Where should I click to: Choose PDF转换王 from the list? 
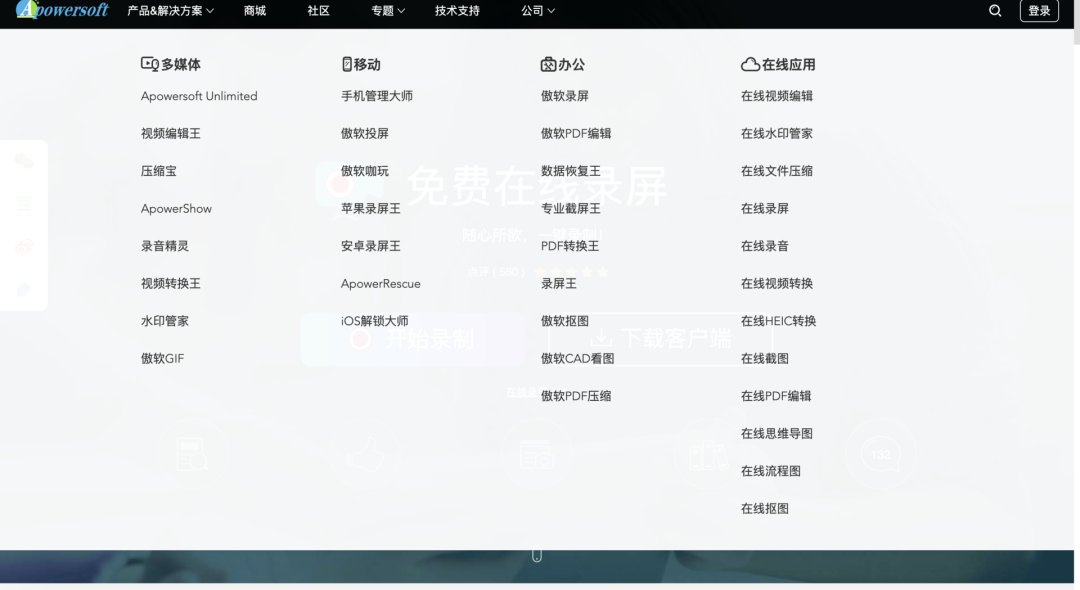click(570, 246)
